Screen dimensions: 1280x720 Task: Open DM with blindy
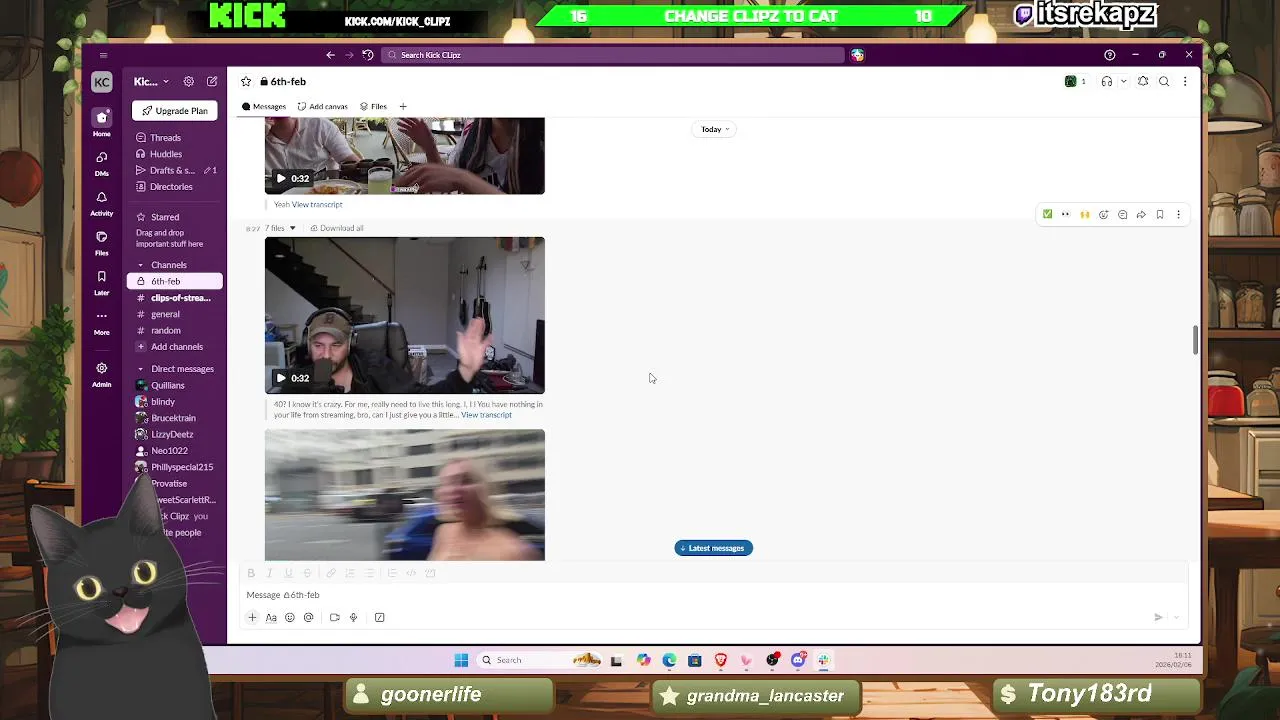point(162,402)
